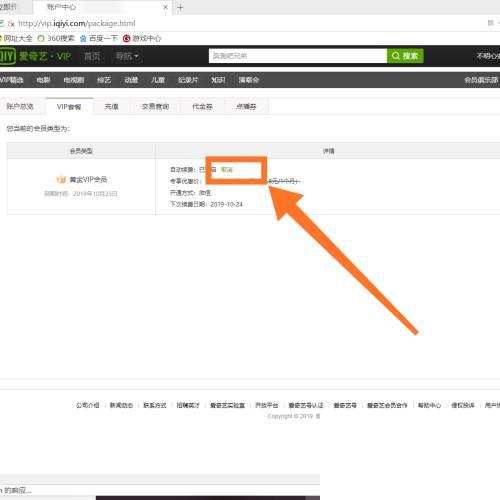Click the 游戏中心 bookmark red icon
The height and width of the screenshot is (500, 500).
126,39
